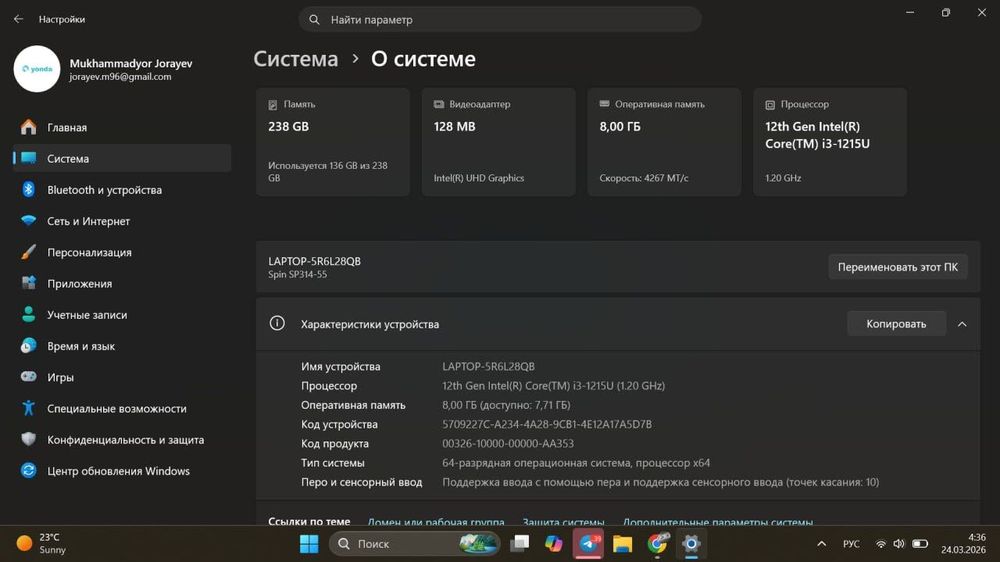Click product code 00326-10000-00000-AA353
The width and height of the screenshot is (1000, 562).
[x=508, y=443]
